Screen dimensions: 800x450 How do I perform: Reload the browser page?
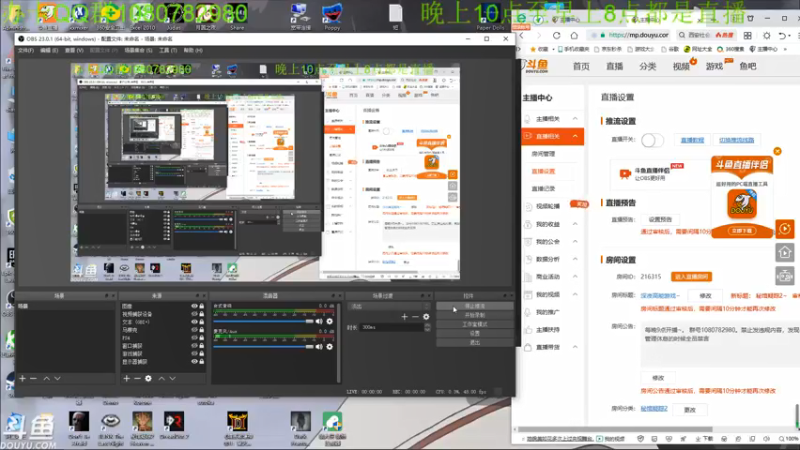point(557,35)
